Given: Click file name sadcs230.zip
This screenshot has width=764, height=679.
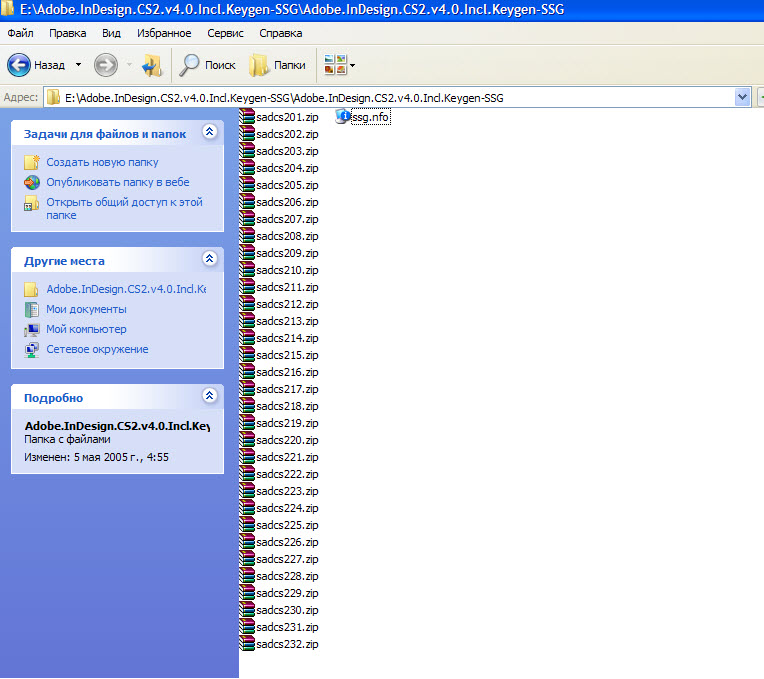Looking at the screenshot, I should (x=287, y=610).
